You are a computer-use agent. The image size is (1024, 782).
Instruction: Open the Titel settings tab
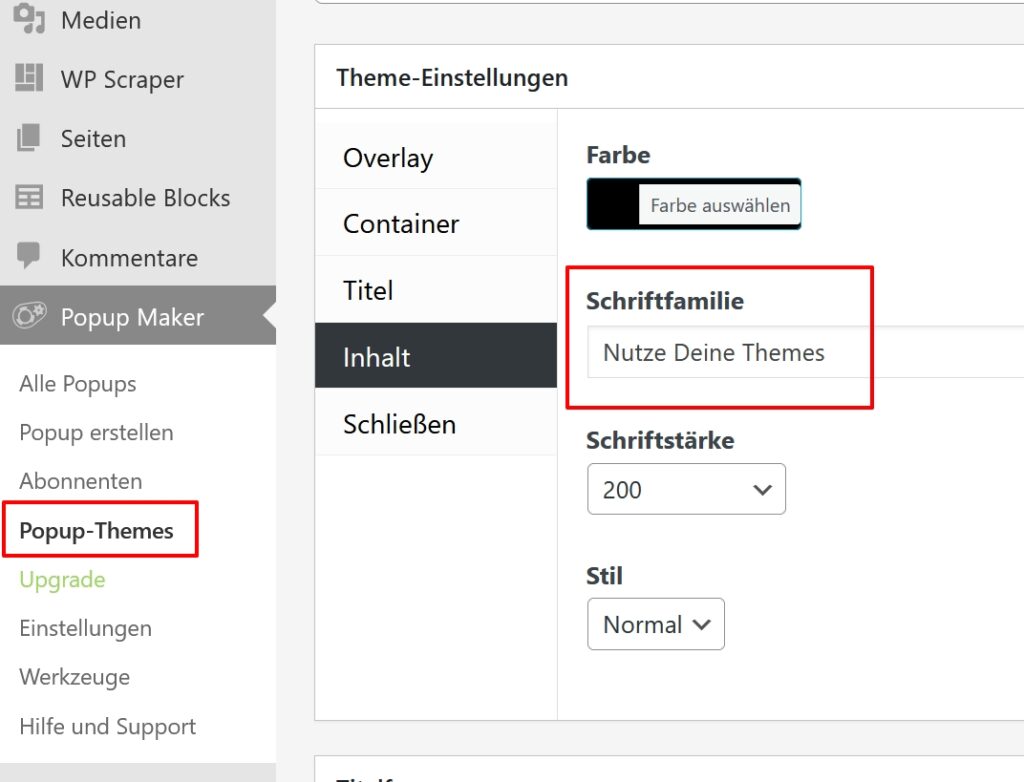point(368,291)
